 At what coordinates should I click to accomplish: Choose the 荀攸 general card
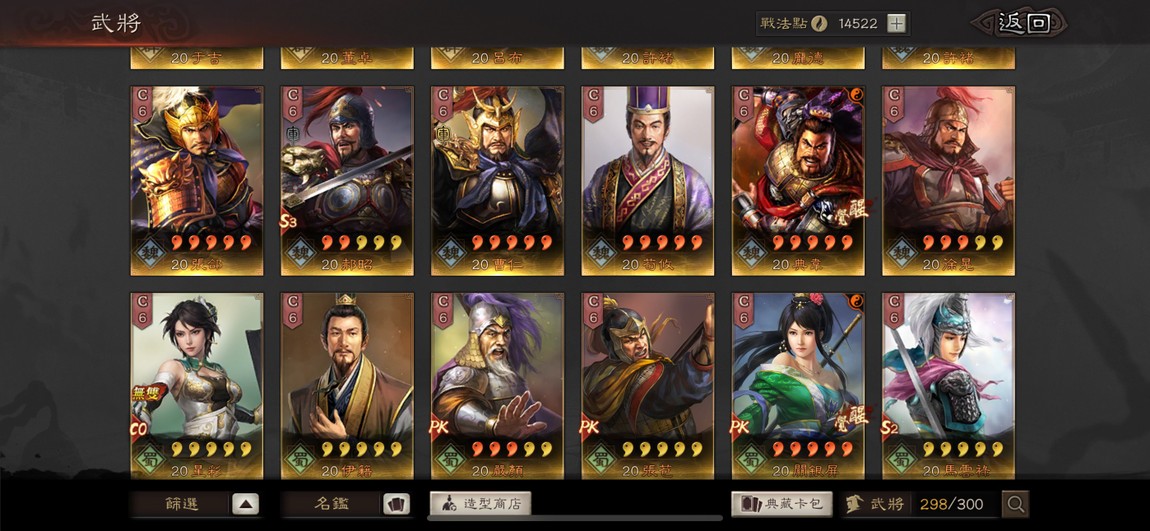pos(648,181)
